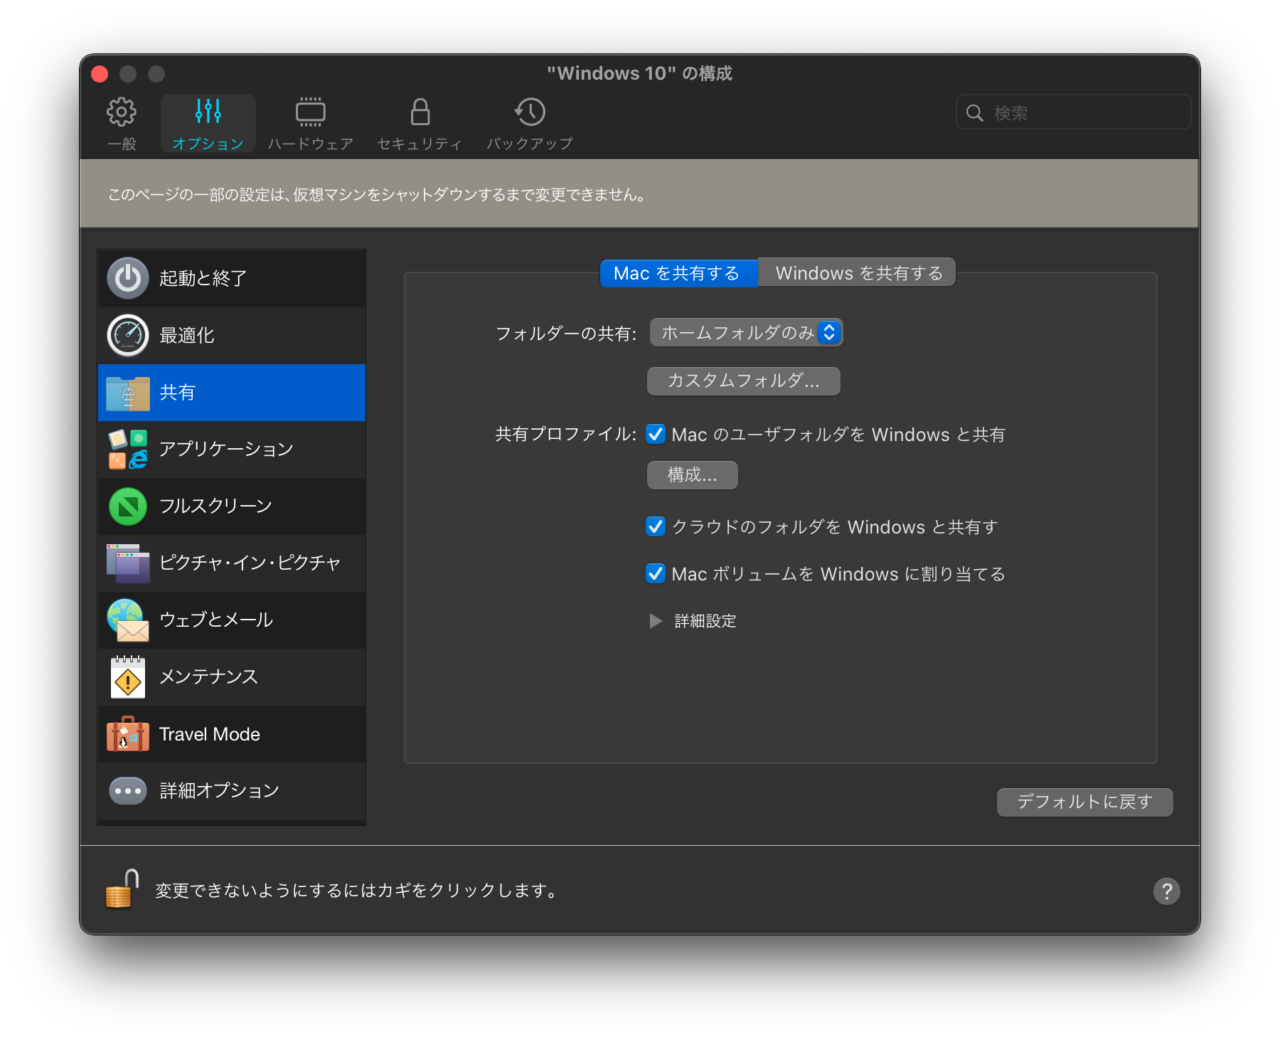This screenshot has height=1040, width=1280.
Task: Switch to the Mac を共有する tab
Action: (678, 273)
